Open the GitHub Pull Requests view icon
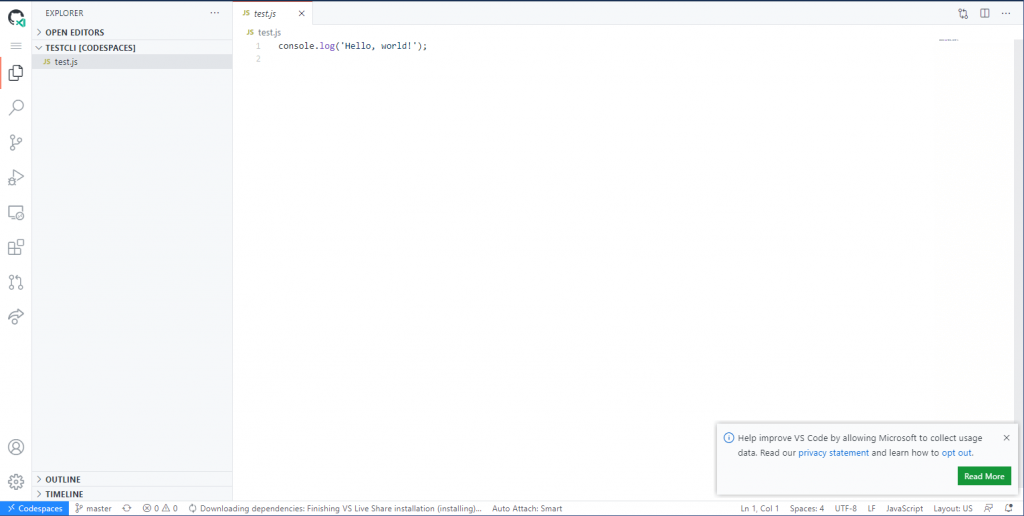 [16, 282]
